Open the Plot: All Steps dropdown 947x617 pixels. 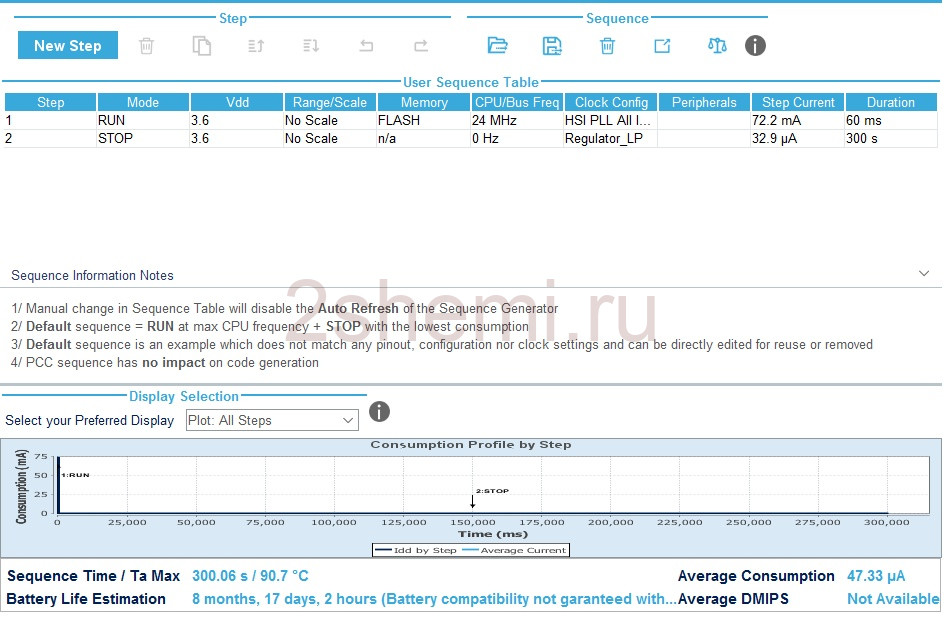coord(272,420)
